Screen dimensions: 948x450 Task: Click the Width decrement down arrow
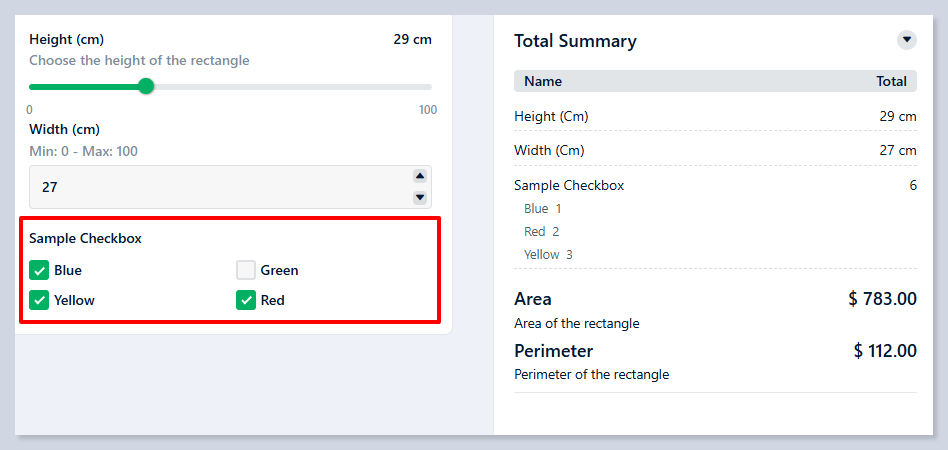point(420,198)
